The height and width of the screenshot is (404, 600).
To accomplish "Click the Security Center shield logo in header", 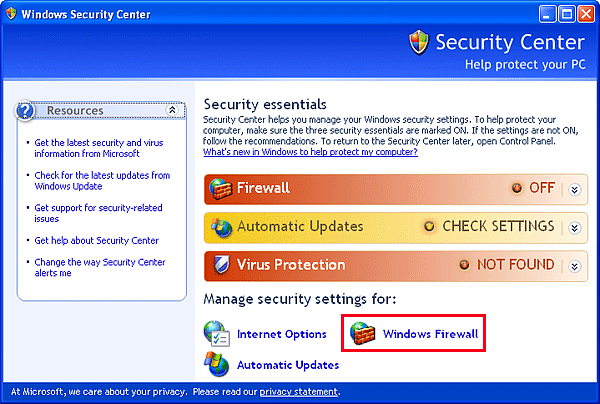I will [419, 42].
